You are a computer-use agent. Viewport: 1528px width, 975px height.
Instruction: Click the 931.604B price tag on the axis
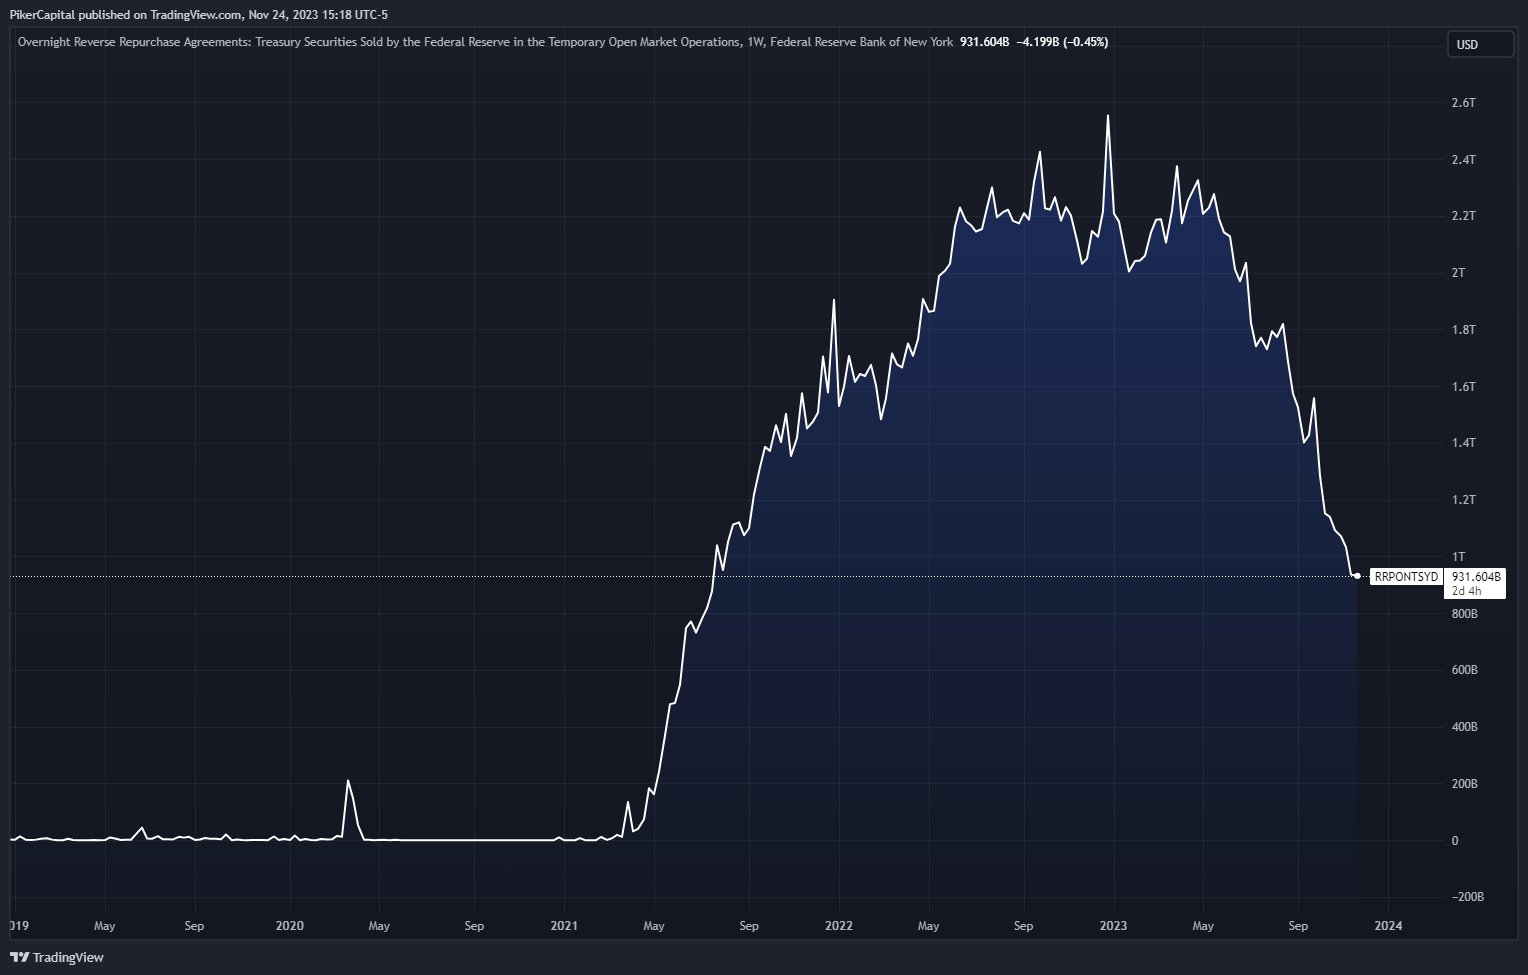tap(1476, 577)
